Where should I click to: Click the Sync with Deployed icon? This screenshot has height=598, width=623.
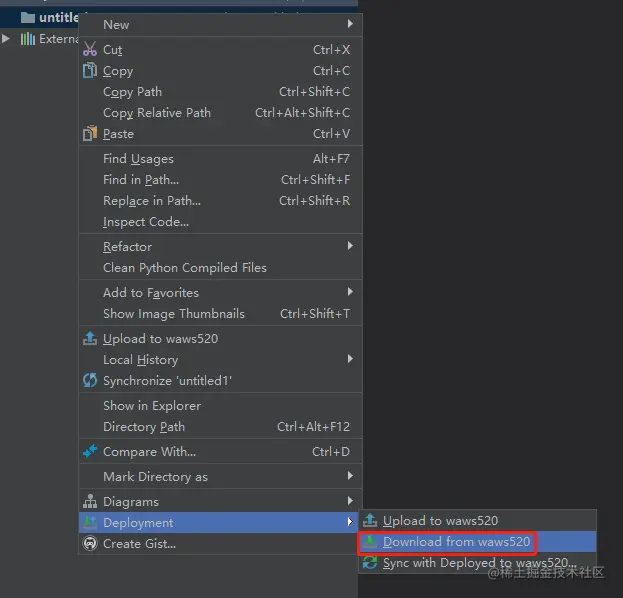click(370, 563)
